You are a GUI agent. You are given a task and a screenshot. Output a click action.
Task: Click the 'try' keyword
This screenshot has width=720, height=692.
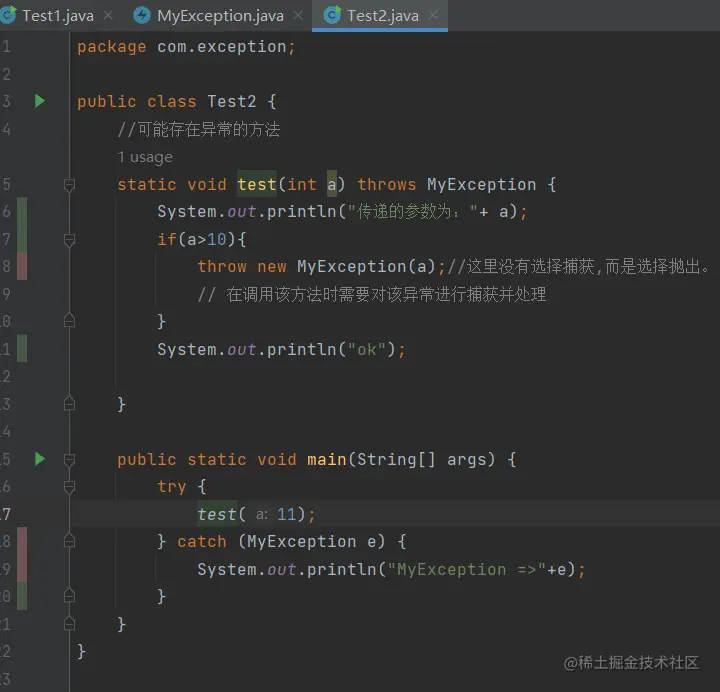click(x=172, y=487)
